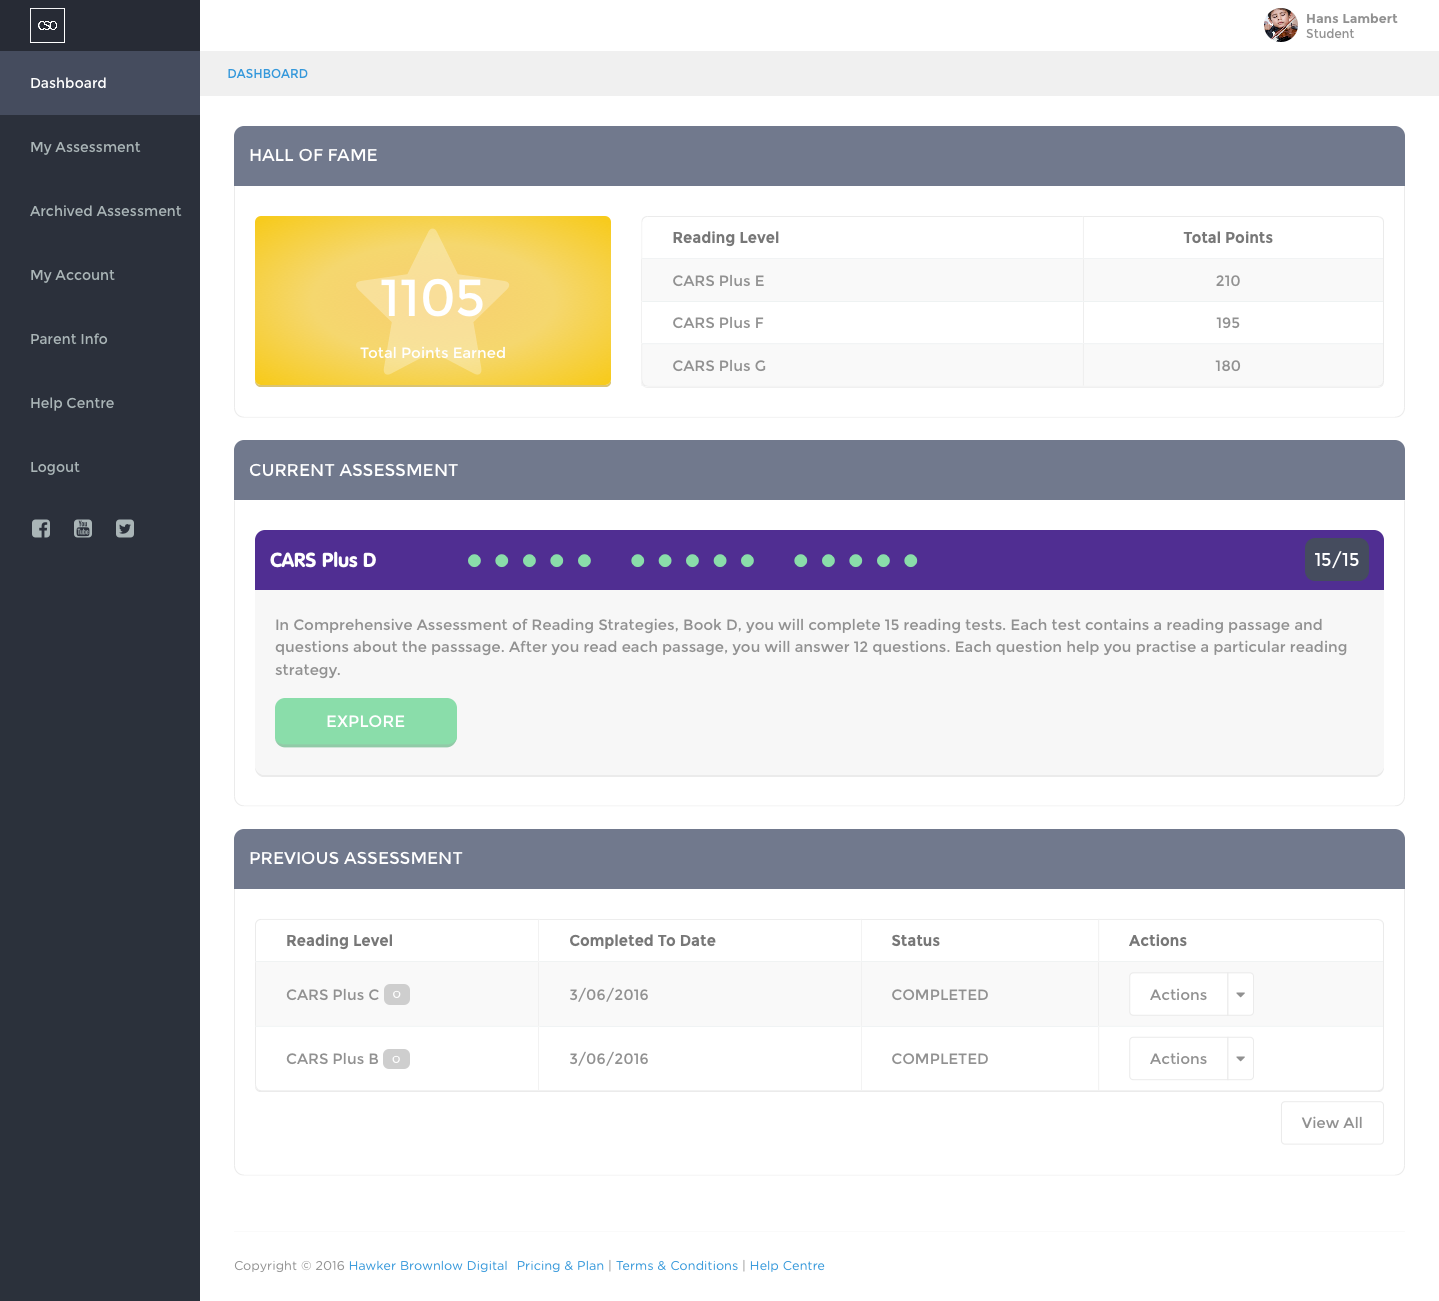Click the badge next to CARS Plus C
The height and width of the screenshot is (1301, 1439).
tap(397, 994)
